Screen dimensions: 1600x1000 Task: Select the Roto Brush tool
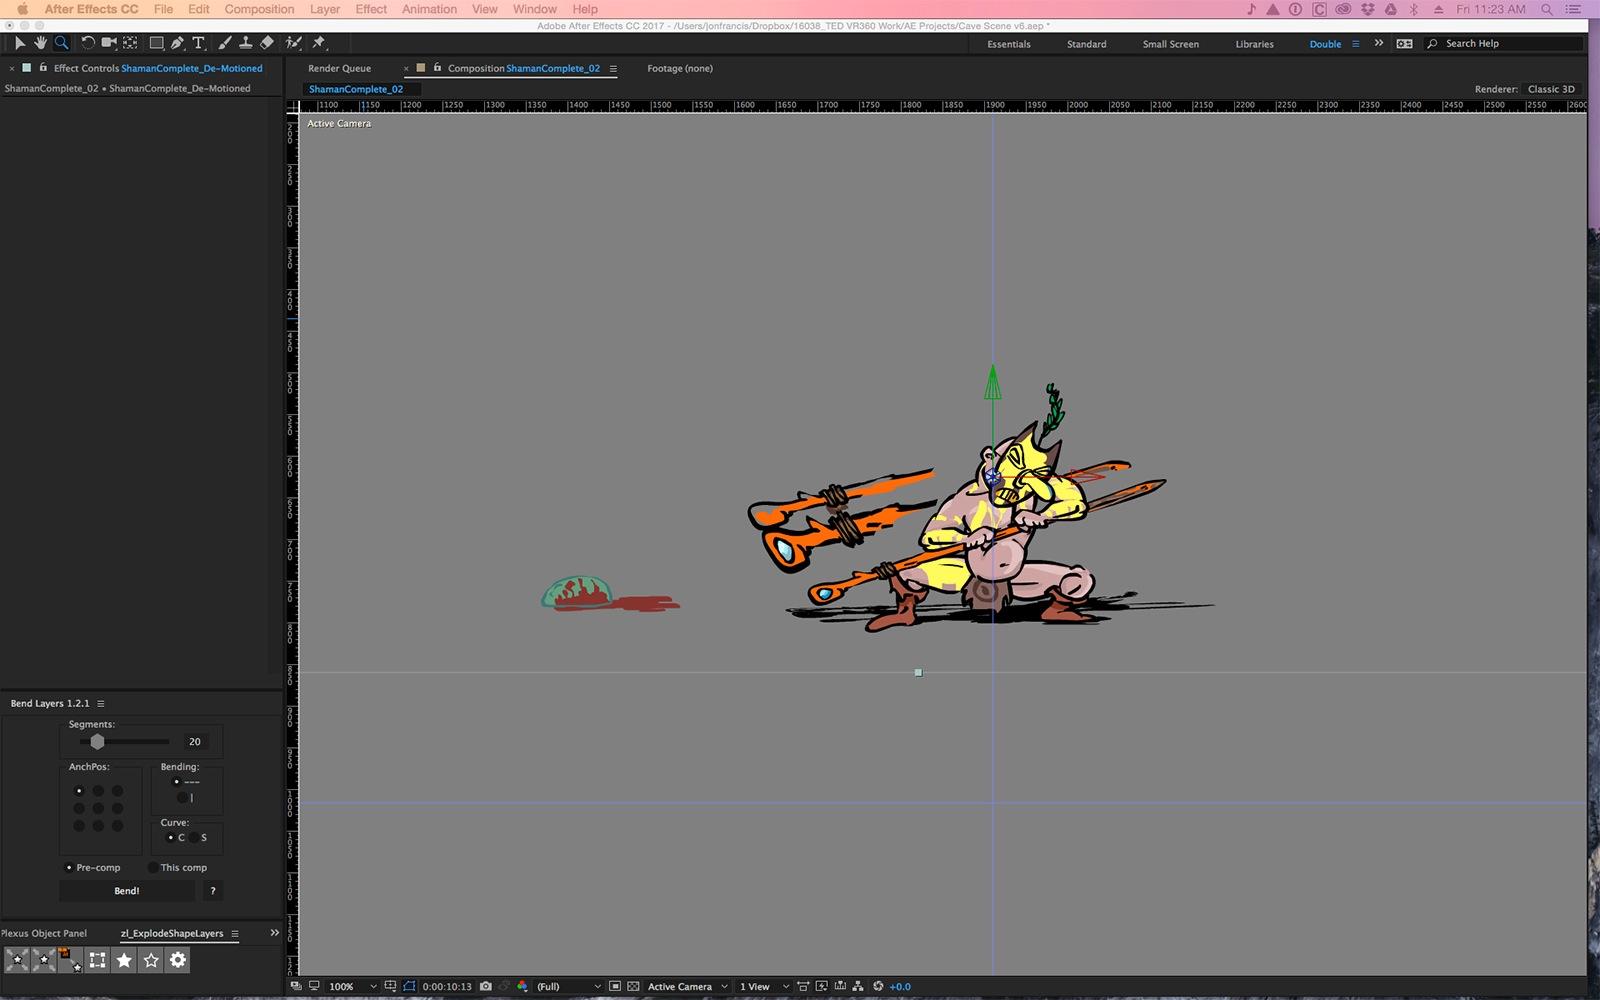click(294, 43)
